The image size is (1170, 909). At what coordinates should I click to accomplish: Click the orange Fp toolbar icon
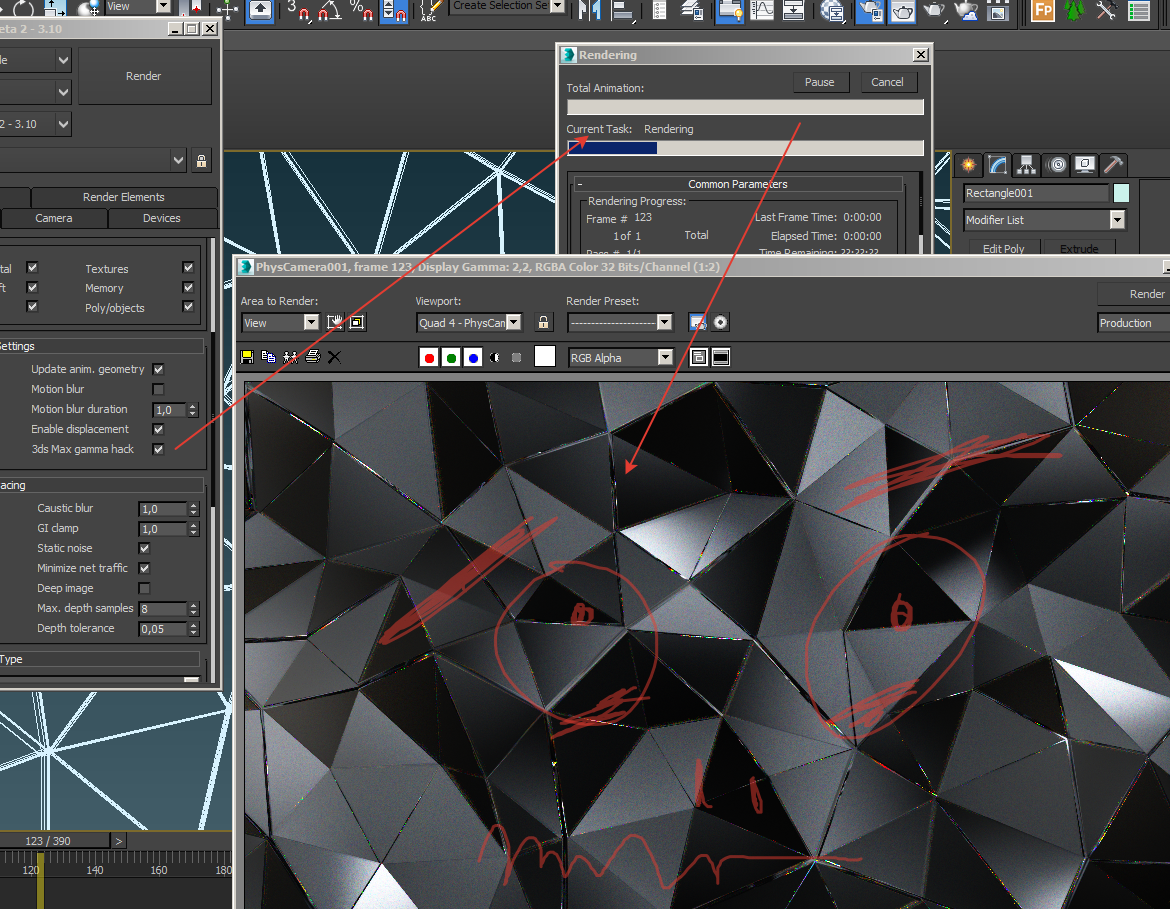coord(1042,10)
